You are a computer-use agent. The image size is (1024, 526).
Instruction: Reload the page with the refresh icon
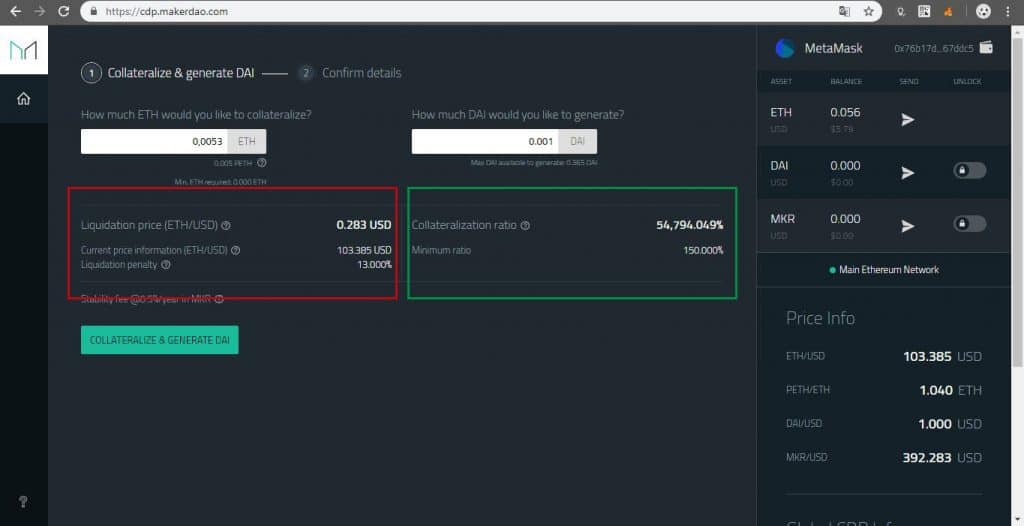[63, 11]
